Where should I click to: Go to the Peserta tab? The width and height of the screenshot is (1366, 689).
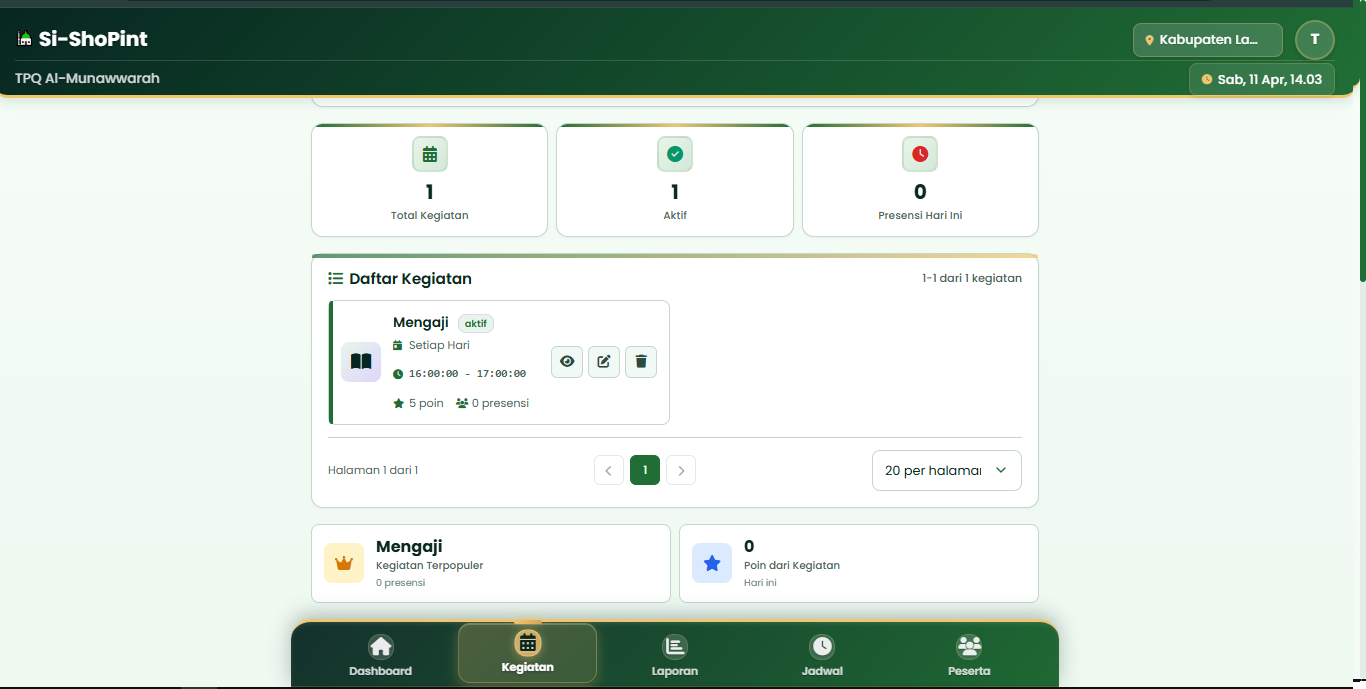pyautogui.click(x=969, y=655)
